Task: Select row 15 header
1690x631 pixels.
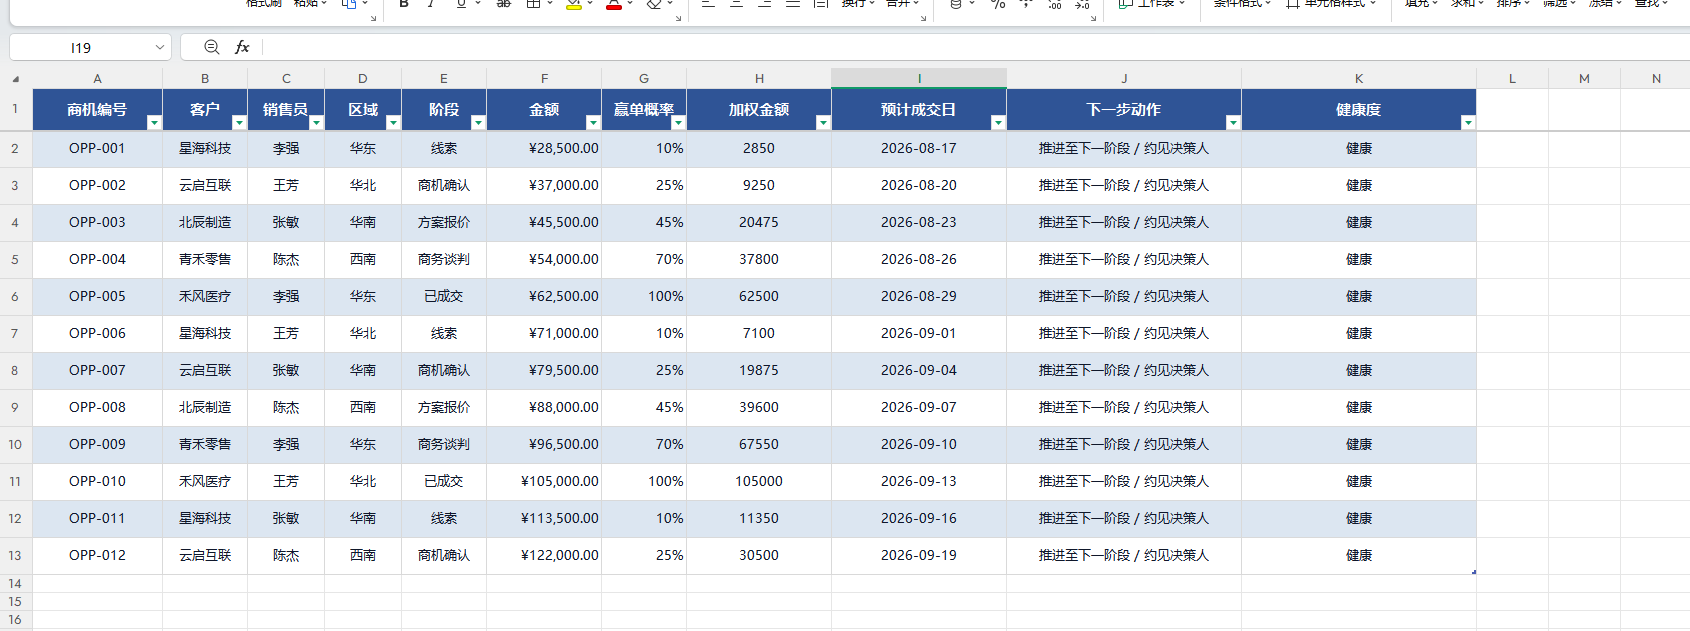Action: pyautogui.click(x=15, y=601)
